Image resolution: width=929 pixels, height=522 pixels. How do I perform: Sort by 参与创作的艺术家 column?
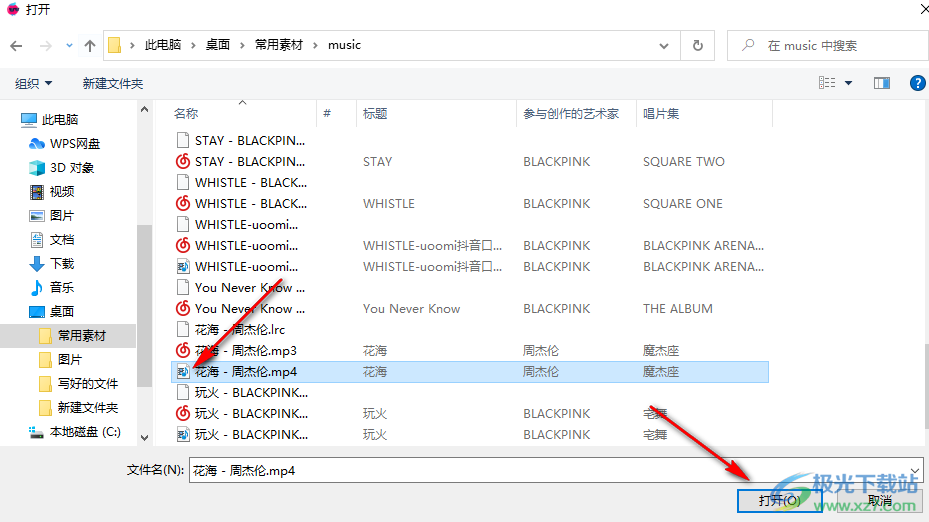pyautogui.click(x=571, y=114)
